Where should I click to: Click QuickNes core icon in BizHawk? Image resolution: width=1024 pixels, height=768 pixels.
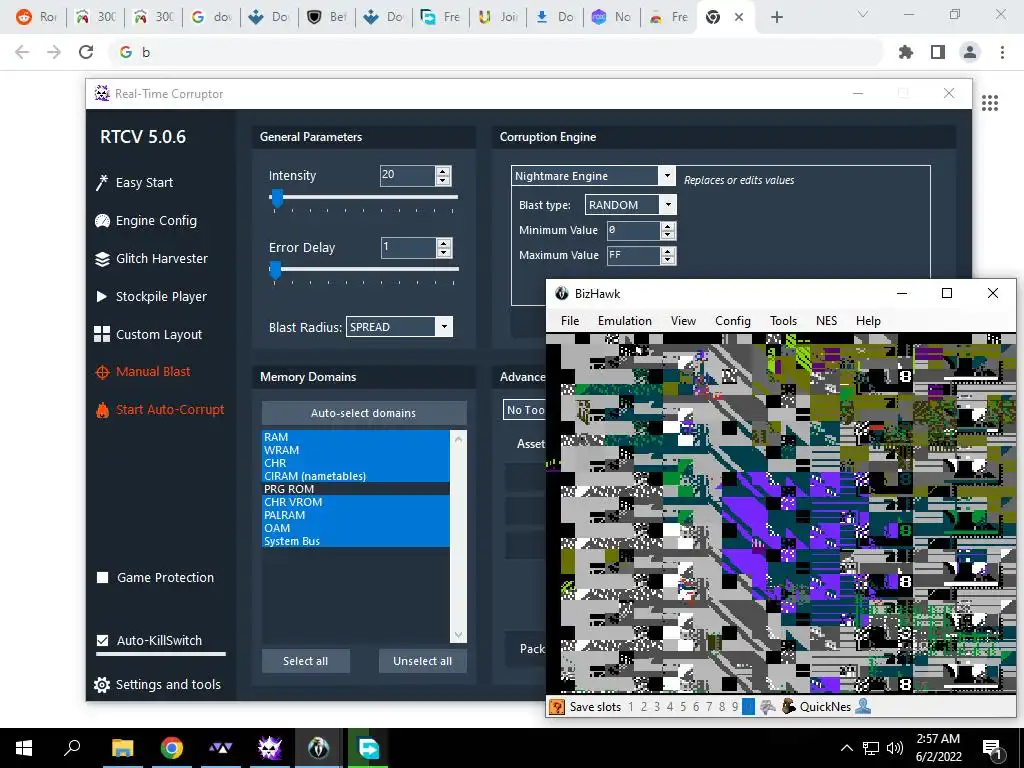[789, 707]
